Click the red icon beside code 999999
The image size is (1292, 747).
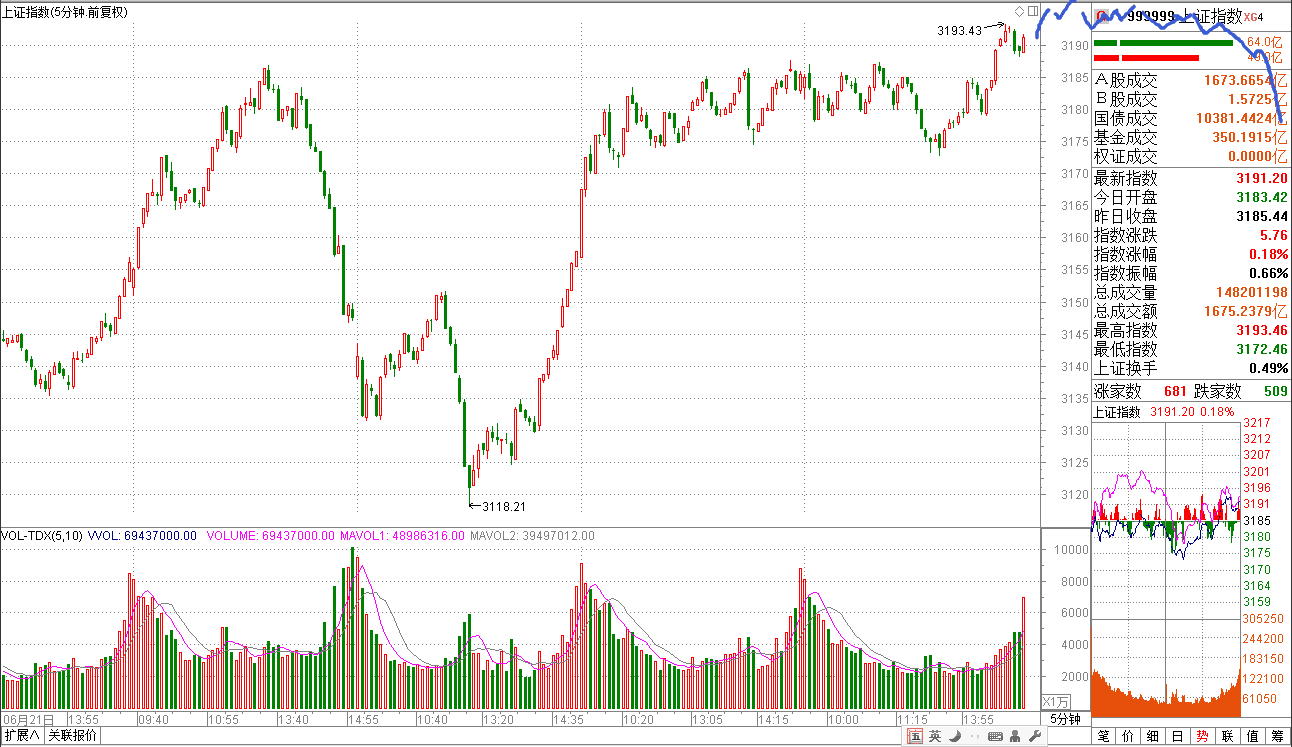tap(1101, 16)
